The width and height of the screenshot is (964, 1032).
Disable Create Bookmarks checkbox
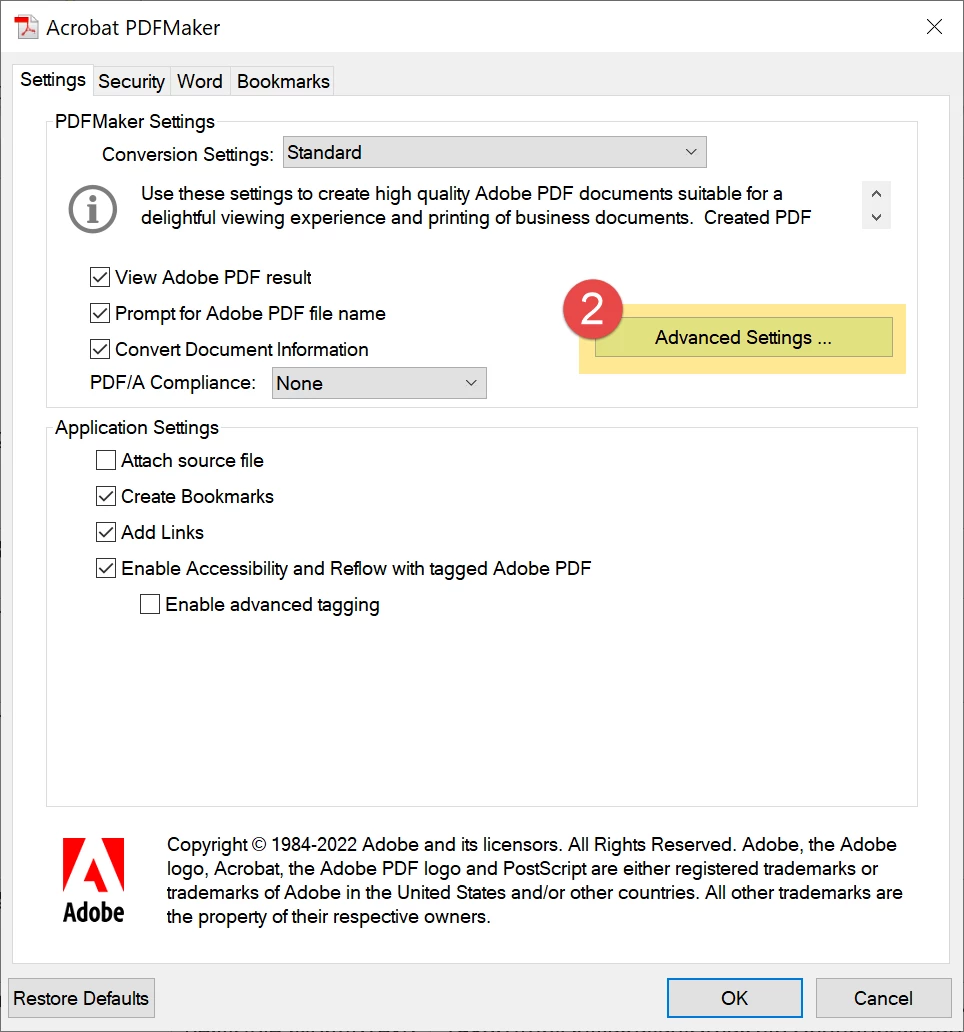[x=106, y=496]
